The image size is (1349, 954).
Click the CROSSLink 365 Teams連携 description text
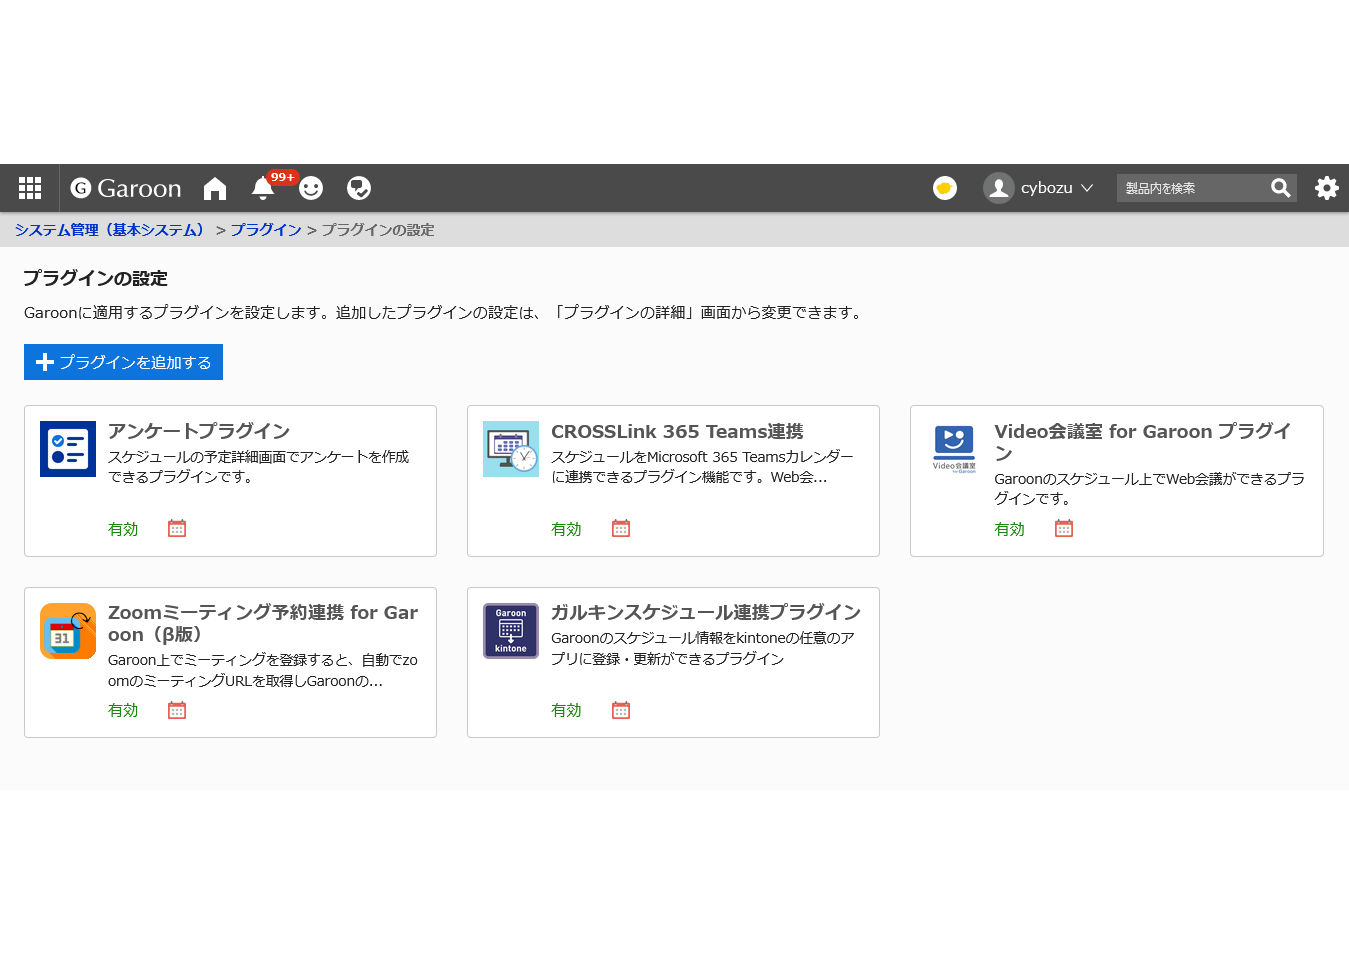pos(702,466)
